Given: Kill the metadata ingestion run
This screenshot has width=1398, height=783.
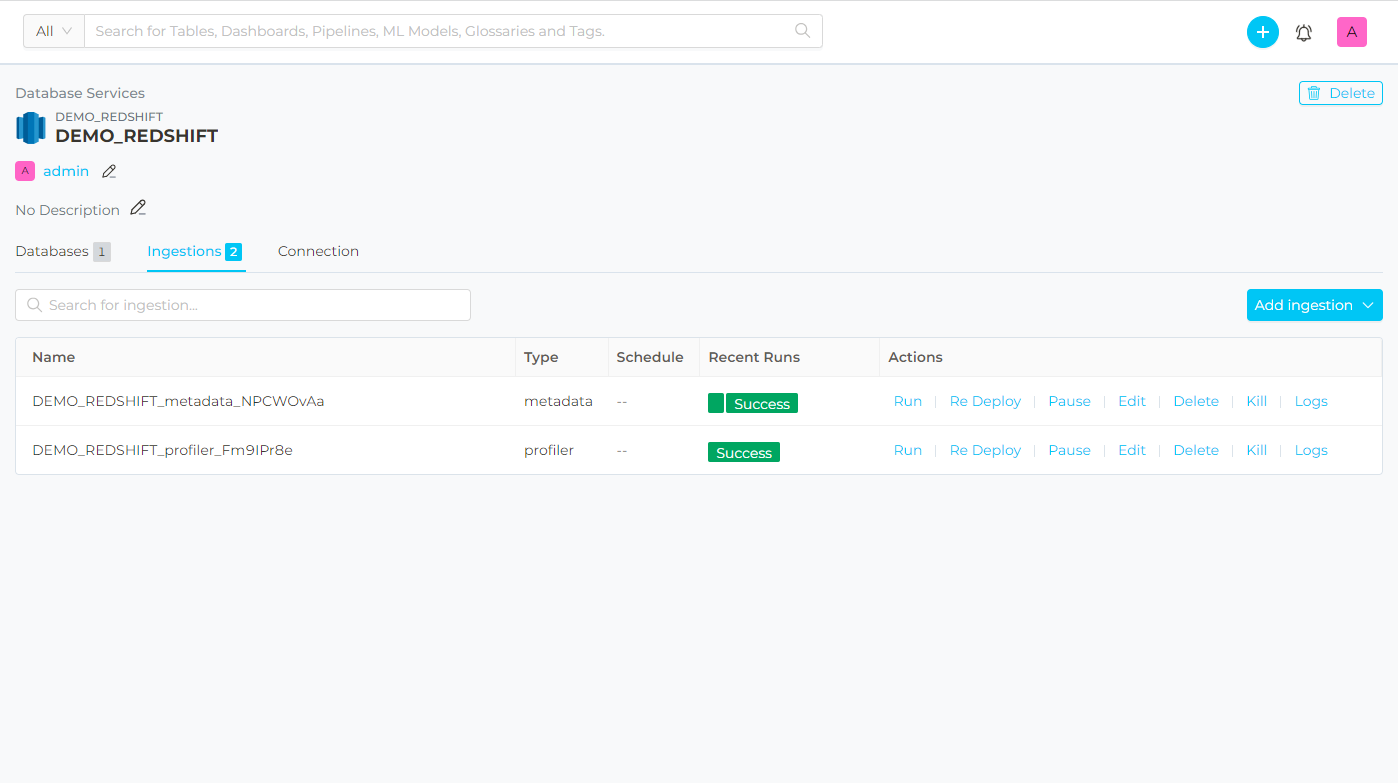Looking at the screenshot, I should [x=1256, y=401].
